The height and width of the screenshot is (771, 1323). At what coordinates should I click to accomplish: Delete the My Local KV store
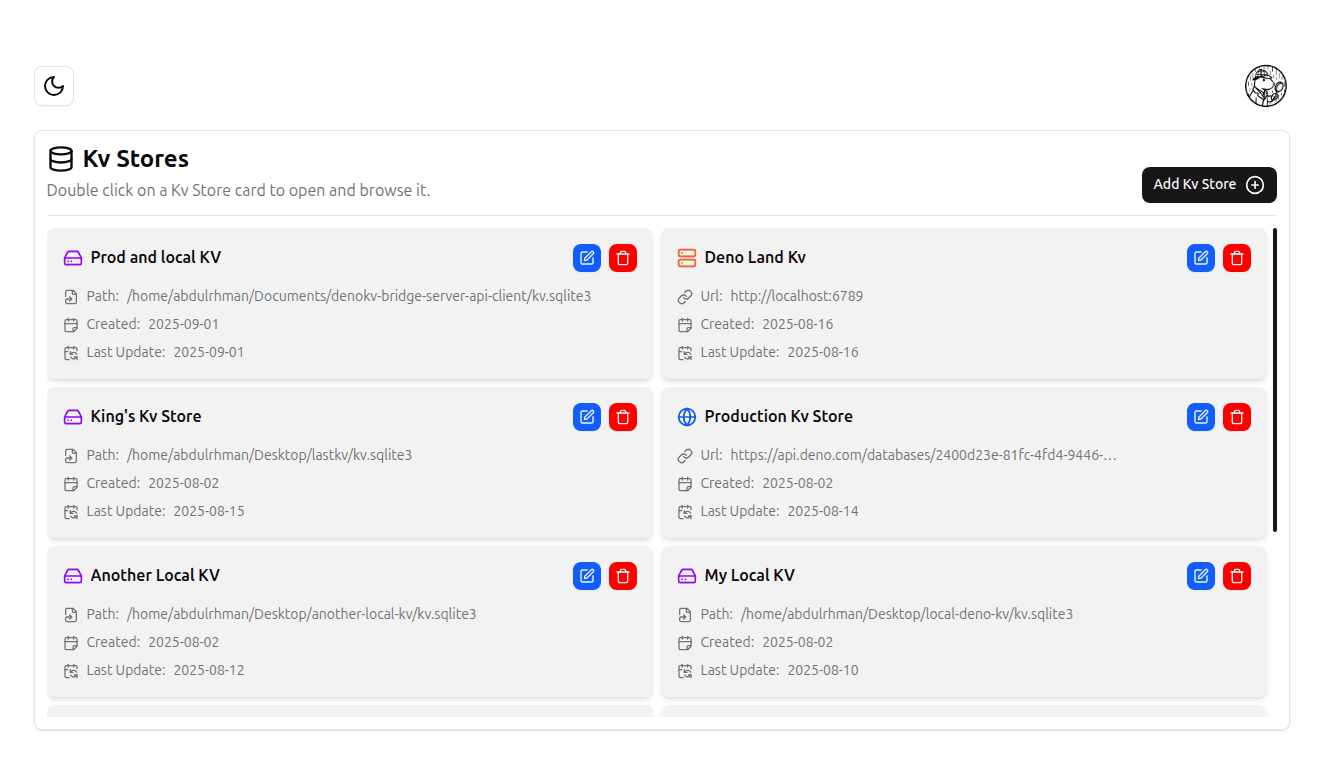click(1237, 576)
